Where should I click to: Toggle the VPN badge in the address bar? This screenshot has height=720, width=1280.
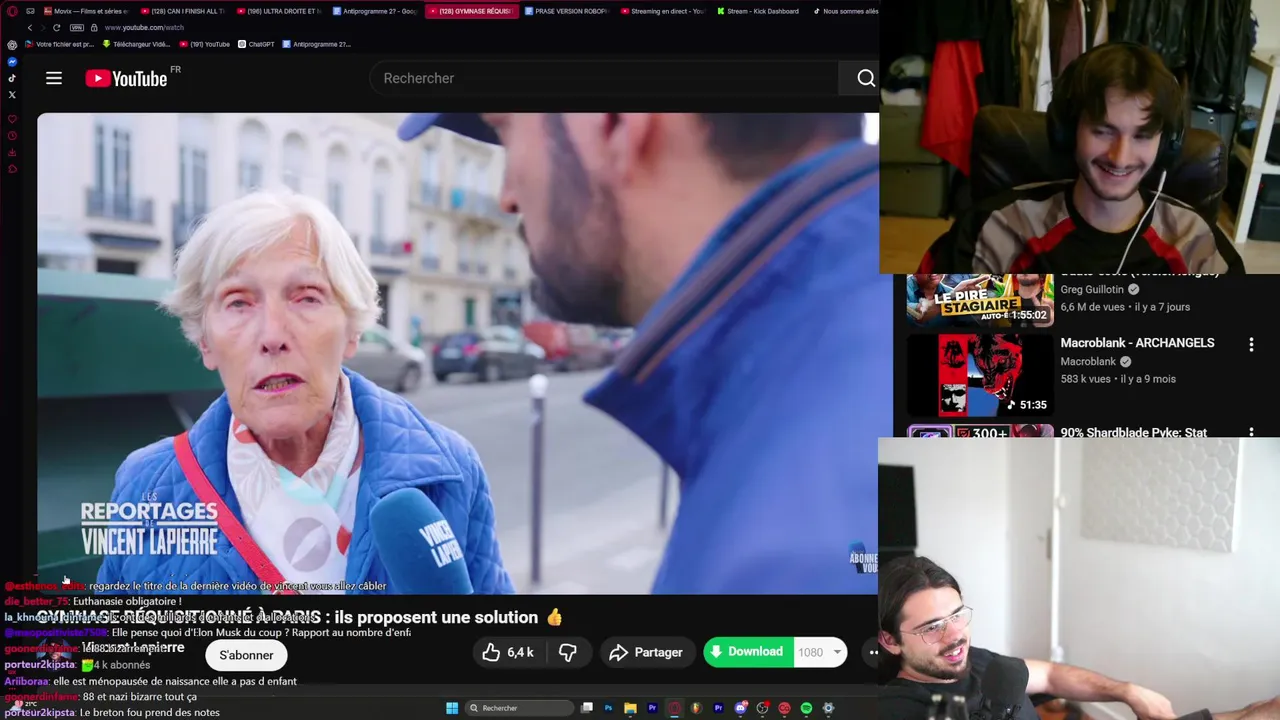click(77, 28)
